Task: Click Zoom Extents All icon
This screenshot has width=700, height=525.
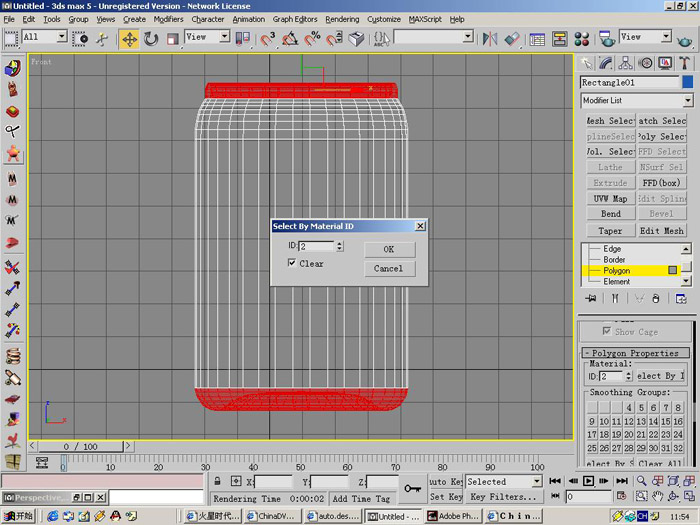Action: pyautogui.click(x=689, y=481)
